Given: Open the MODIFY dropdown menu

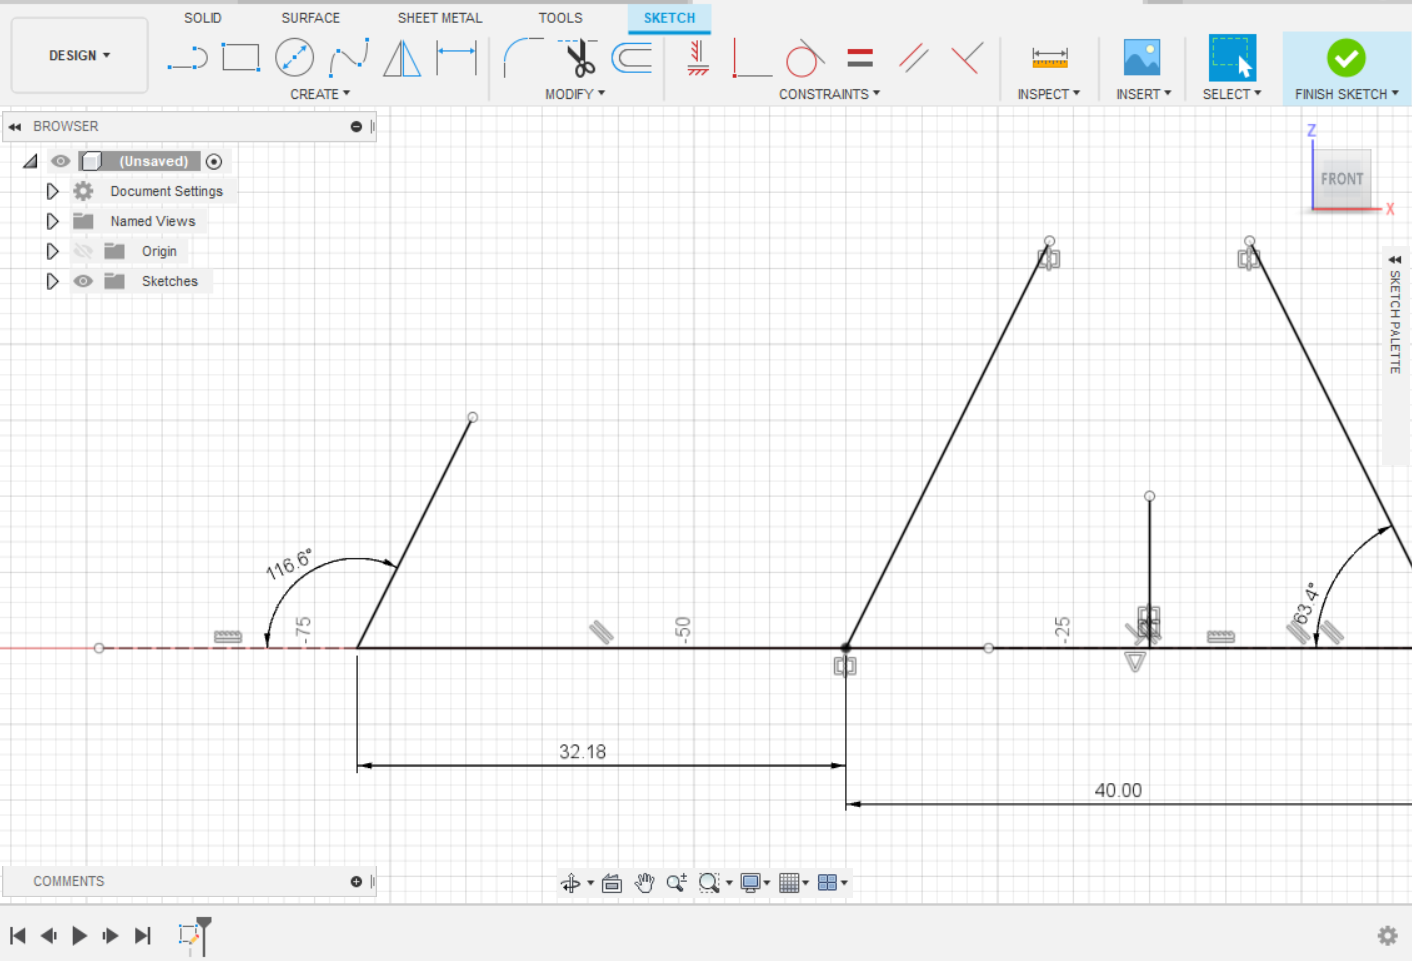Looking at the screenshot, I should tap(575, 94).
